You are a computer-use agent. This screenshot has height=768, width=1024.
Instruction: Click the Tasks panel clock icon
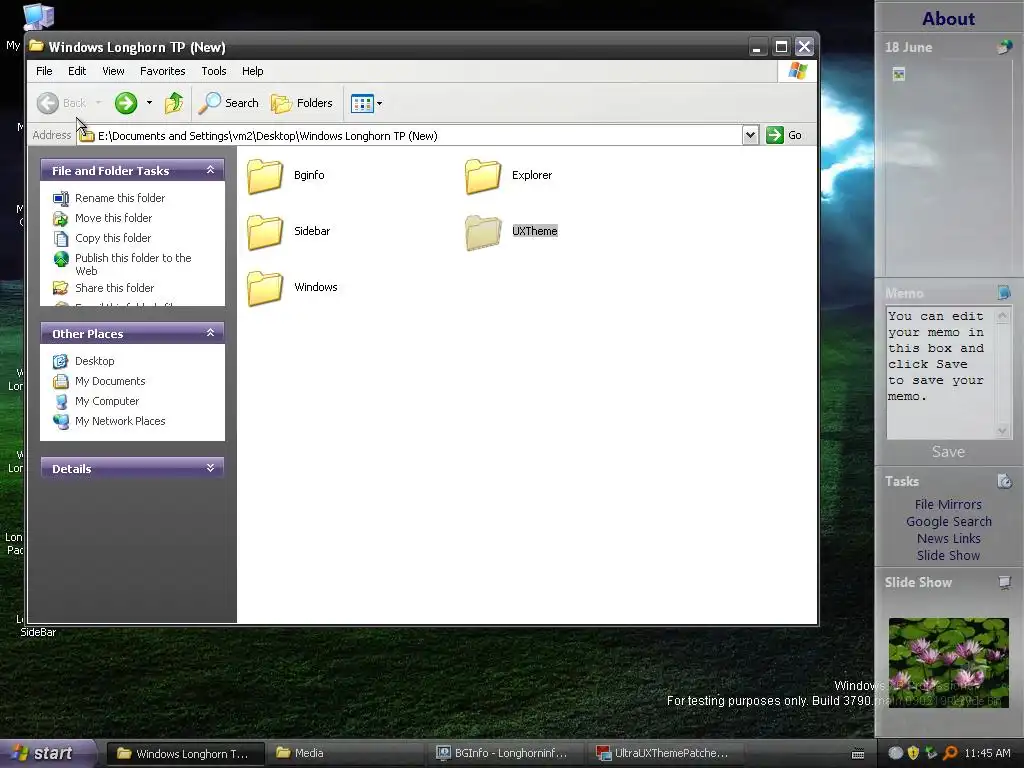(x=1004, y=481)
